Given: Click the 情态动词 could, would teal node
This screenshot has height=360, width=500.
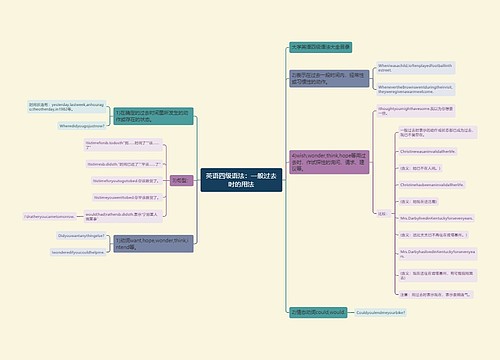Looking at the screenshot, I should [x=318, y=312].
